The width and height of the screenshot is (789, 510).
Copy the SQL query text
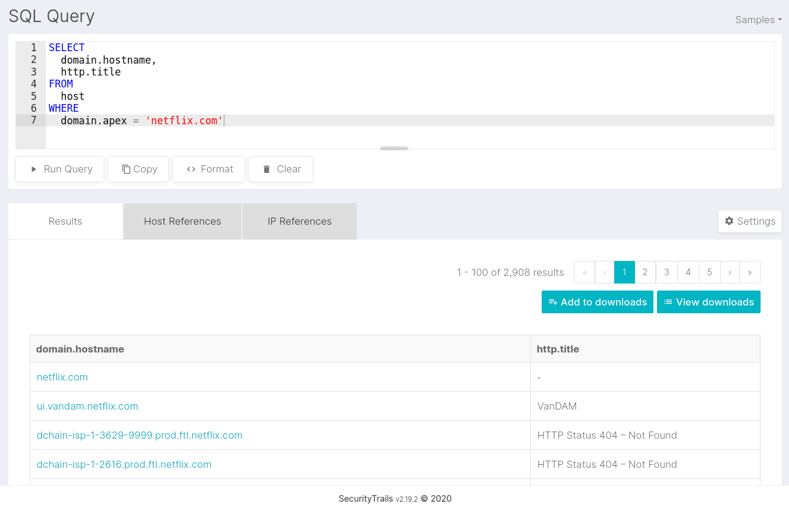[x=138, y=169]
